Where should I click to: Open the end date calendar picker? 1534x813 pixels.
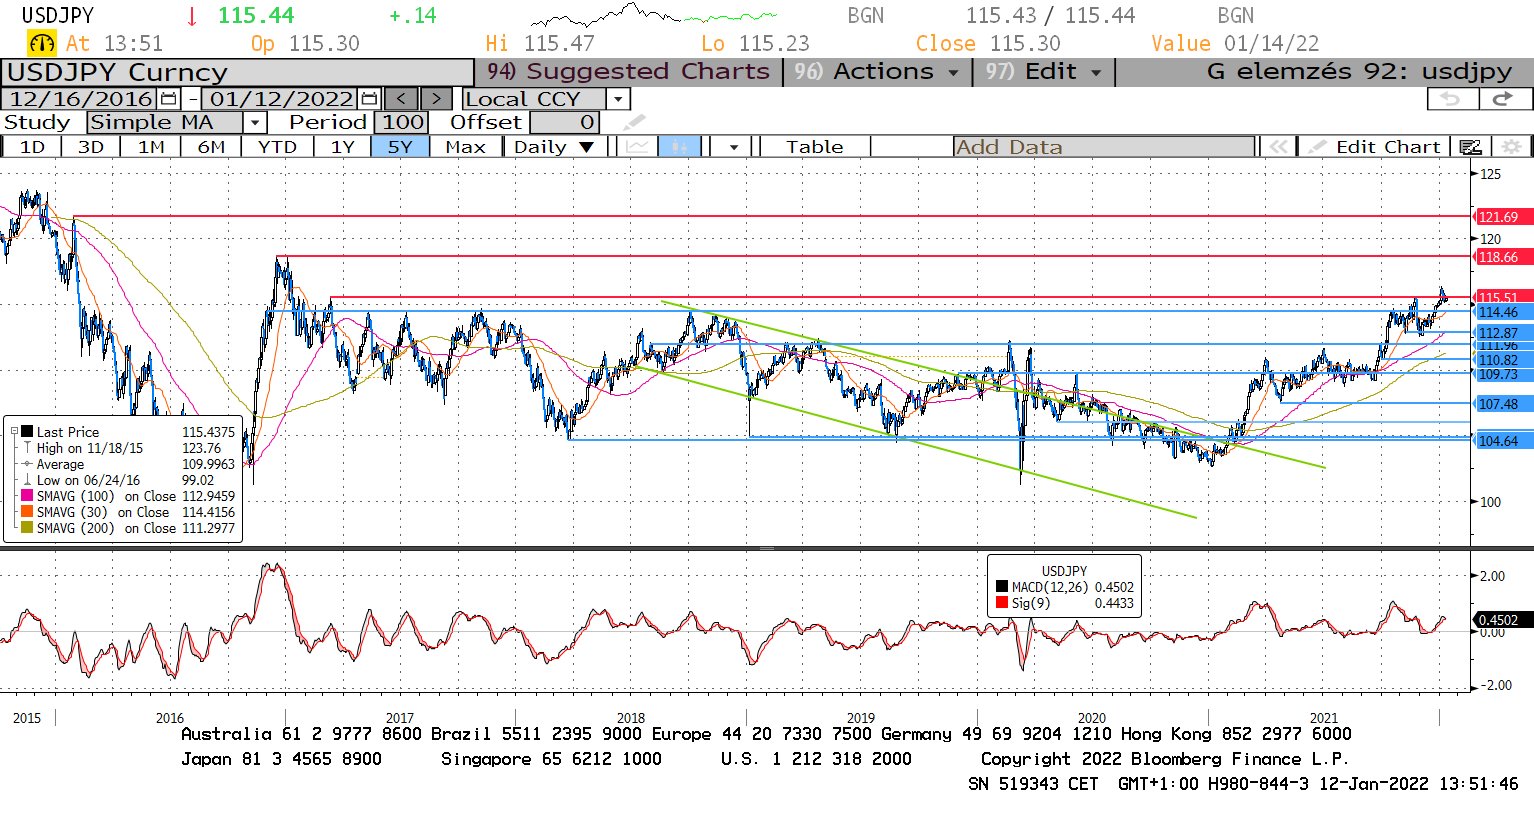[x=369, y=99]
